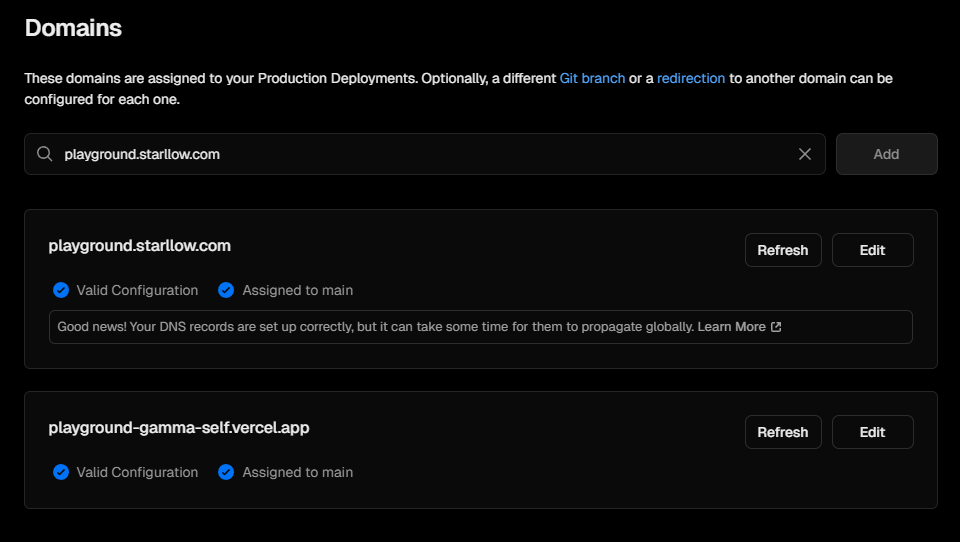Click Assigned to main checkmark for playground.starllow.com
Image resolution: width=960 pixels, height=542 pixels.
click(226, 290)
